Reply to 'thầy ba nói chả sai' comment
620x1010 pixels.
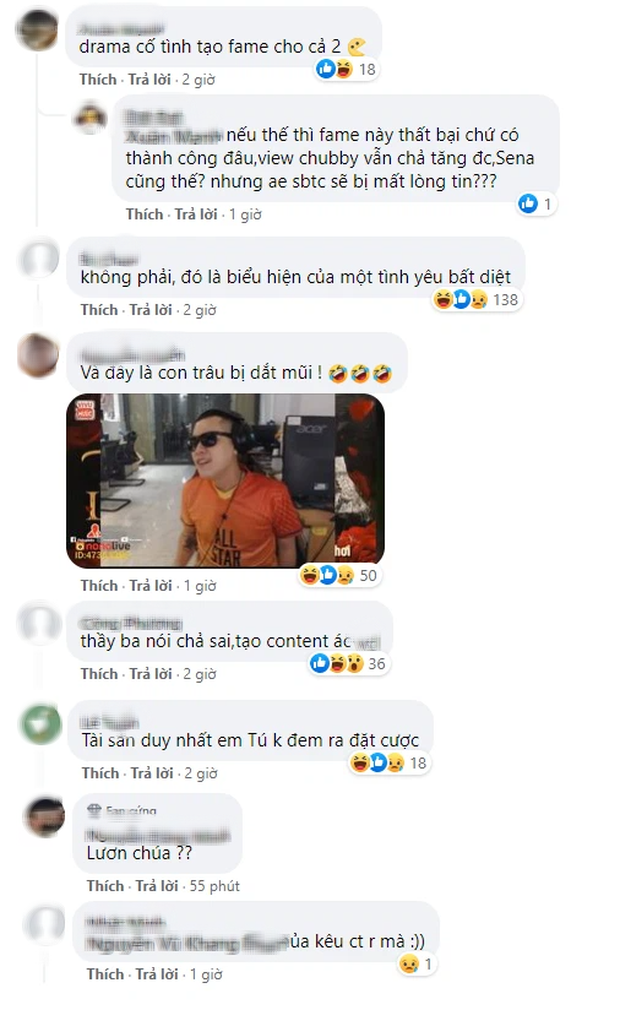[151, 674]
